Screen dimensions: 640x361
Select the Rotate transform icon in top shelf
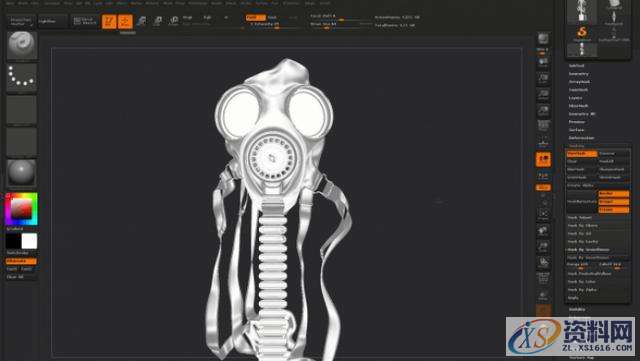pyautogui.click(x=173, y=22)
